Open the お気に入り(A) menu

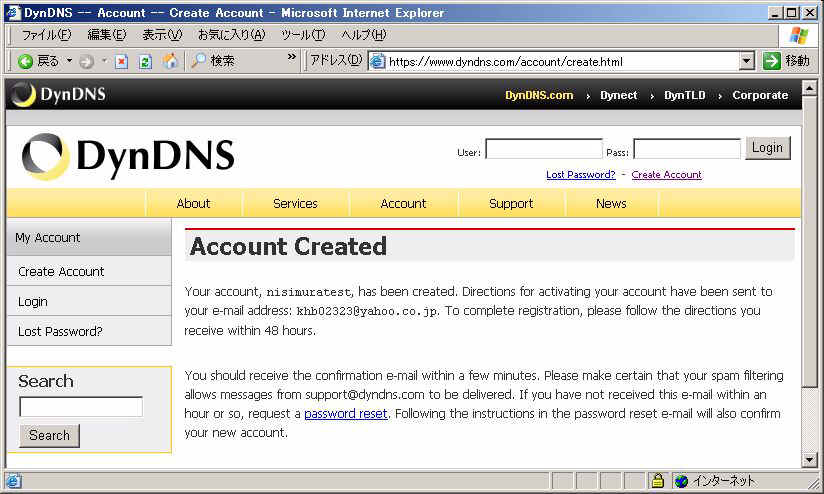point(231,35)
